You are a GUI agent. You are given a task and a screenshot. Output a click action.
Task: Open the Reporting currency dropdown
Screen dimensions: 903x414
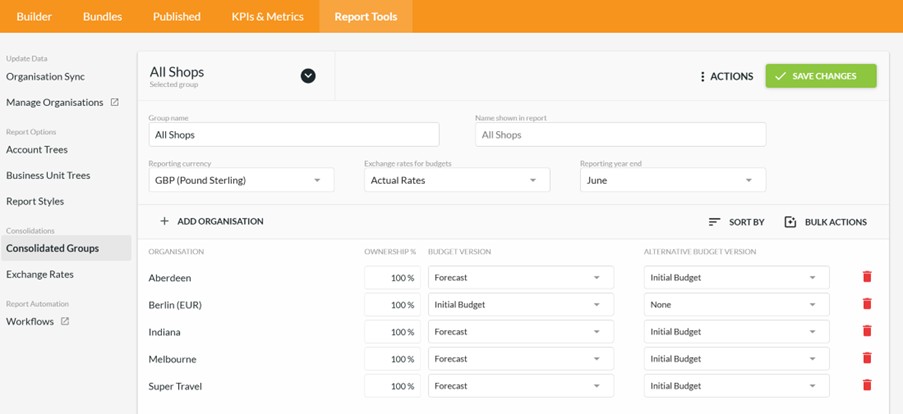[241, 180]
